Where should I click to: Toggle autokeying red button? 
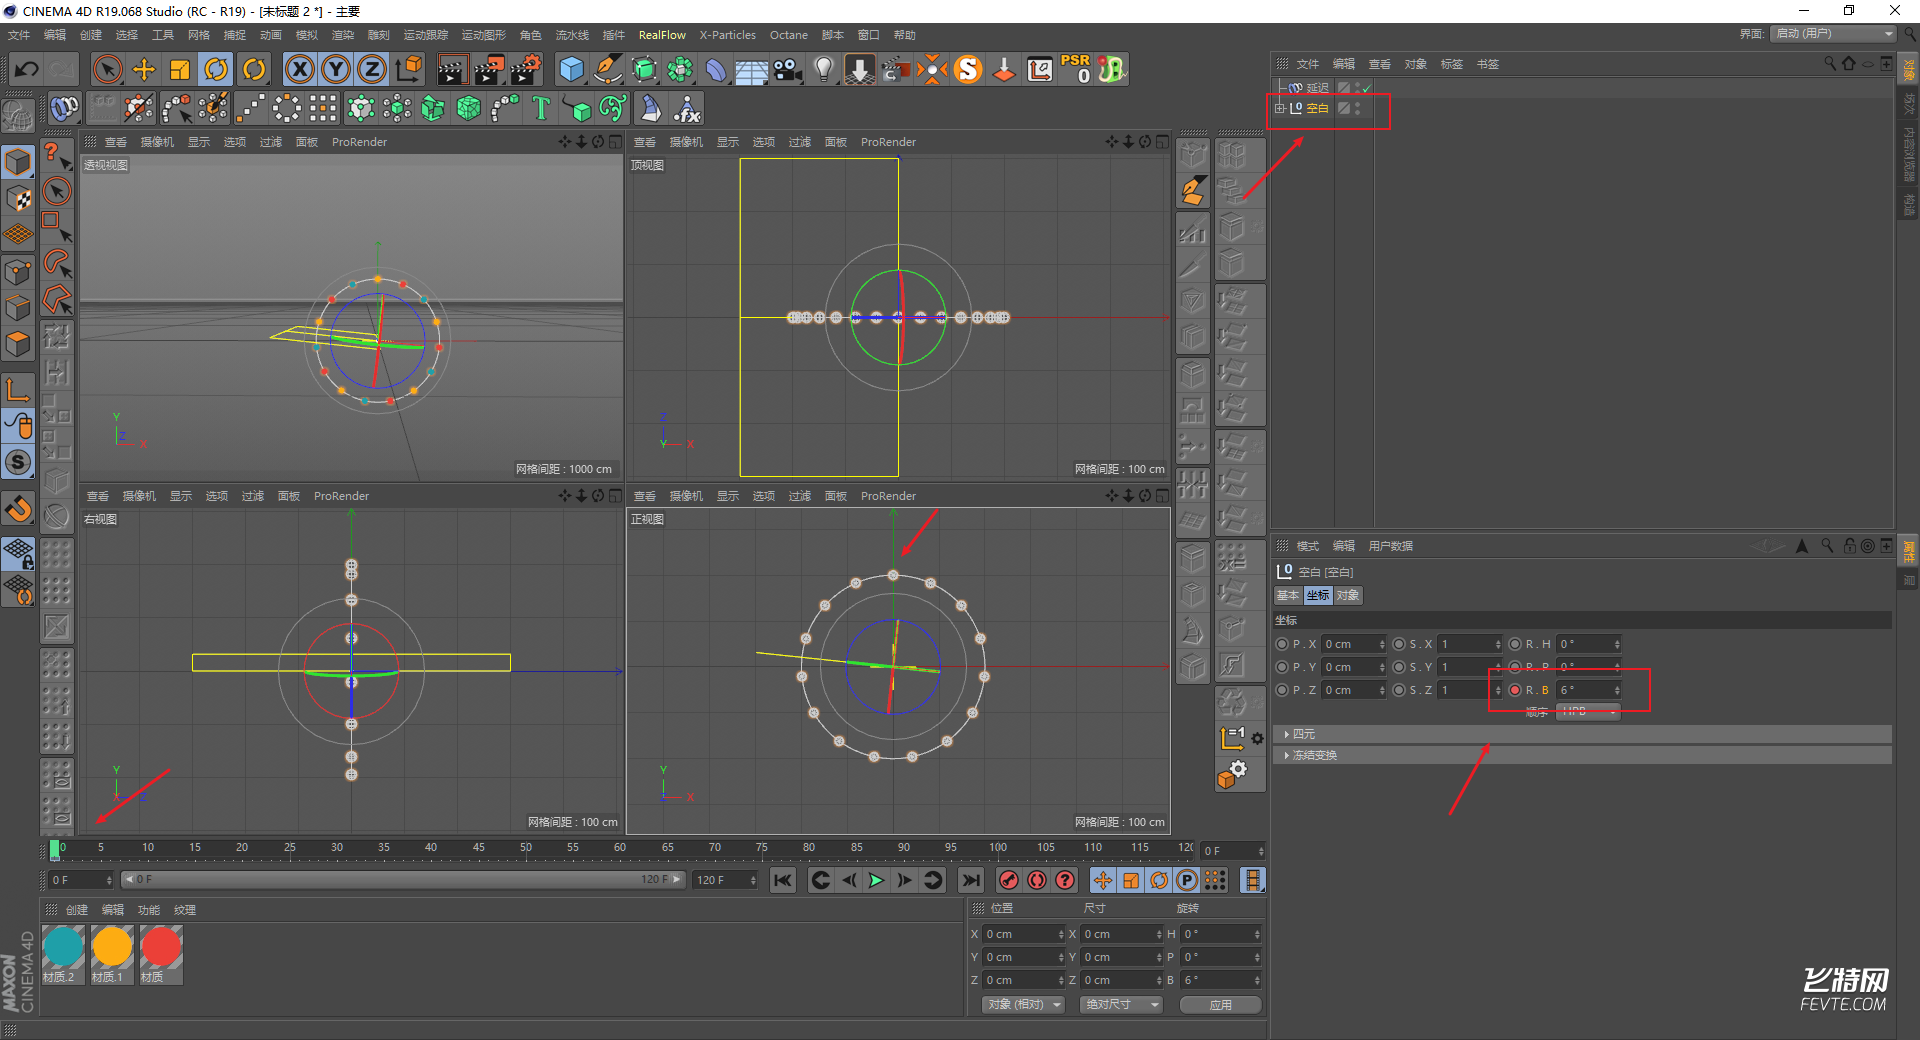[1037, 880]
